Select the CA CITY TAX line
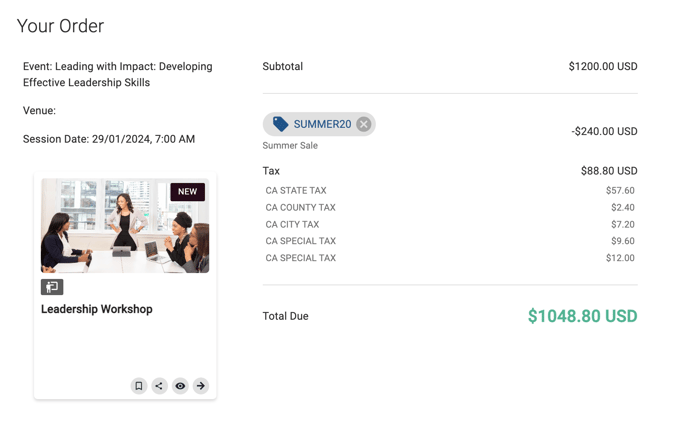Image resolution: width=688 pixels, height=428 pixels. 292,224
